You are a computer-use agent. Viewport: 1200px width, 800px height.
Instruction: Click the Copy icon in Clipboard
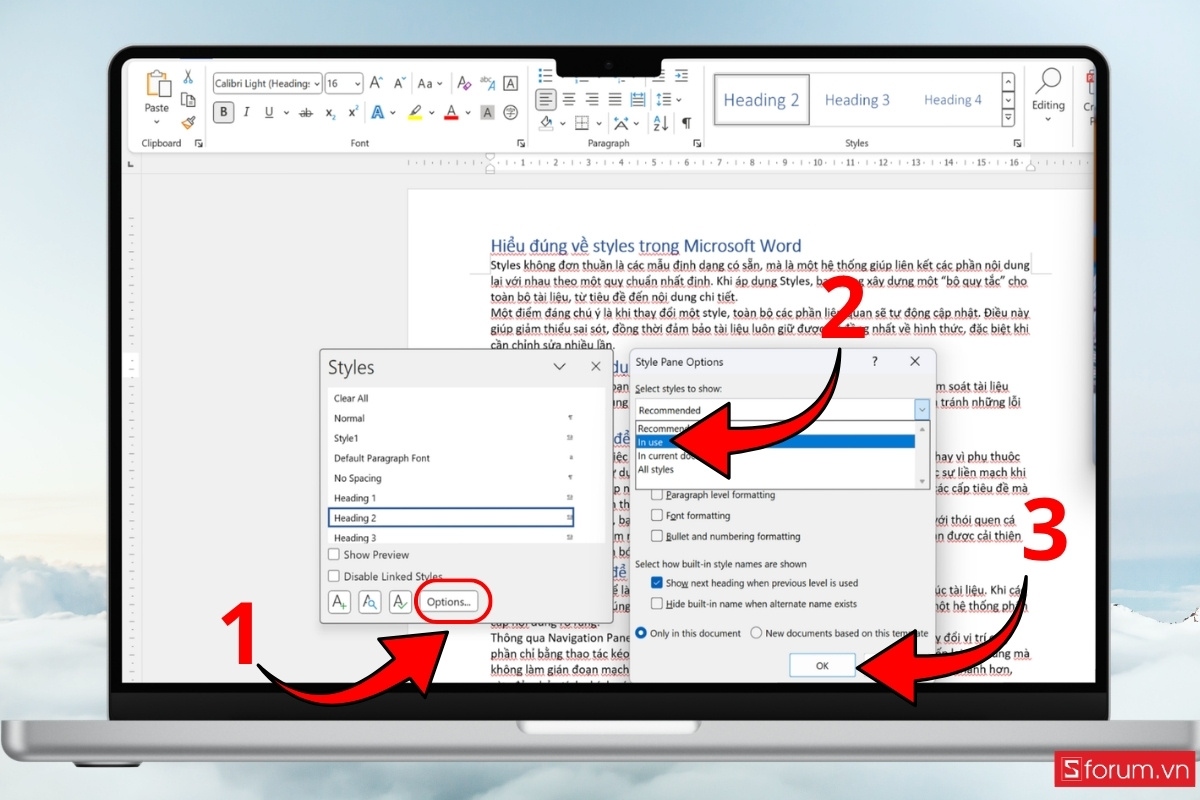coord(188,100)
